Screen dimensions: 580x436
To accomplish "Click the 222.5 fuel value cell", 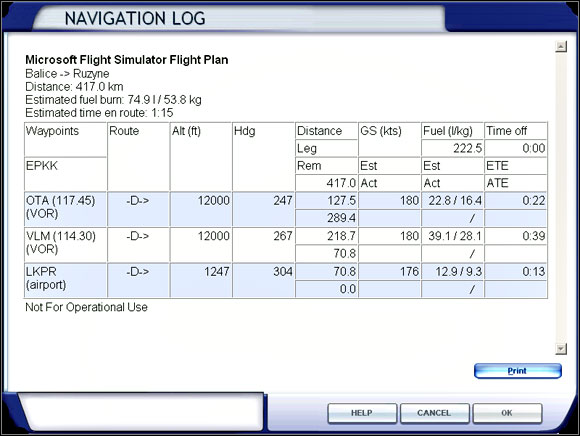I will (452, 148).
